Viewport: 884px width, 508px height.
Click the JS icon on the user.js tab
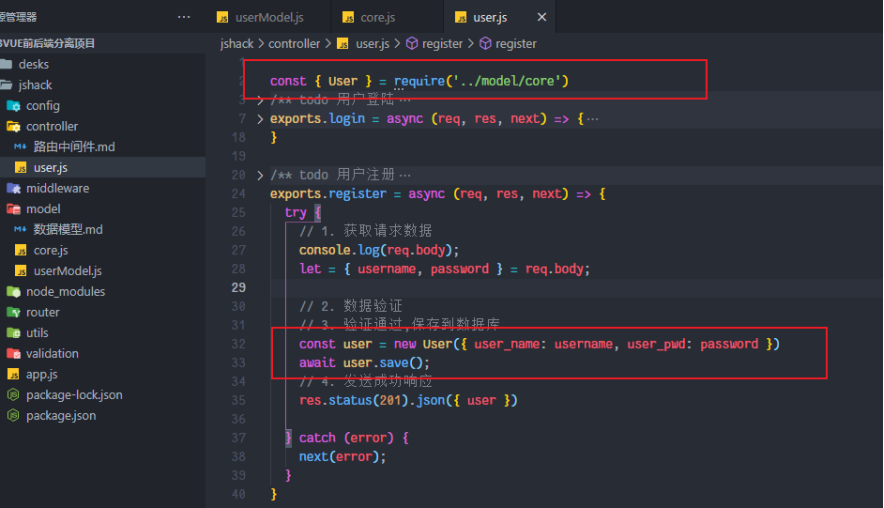click(461, 17)
